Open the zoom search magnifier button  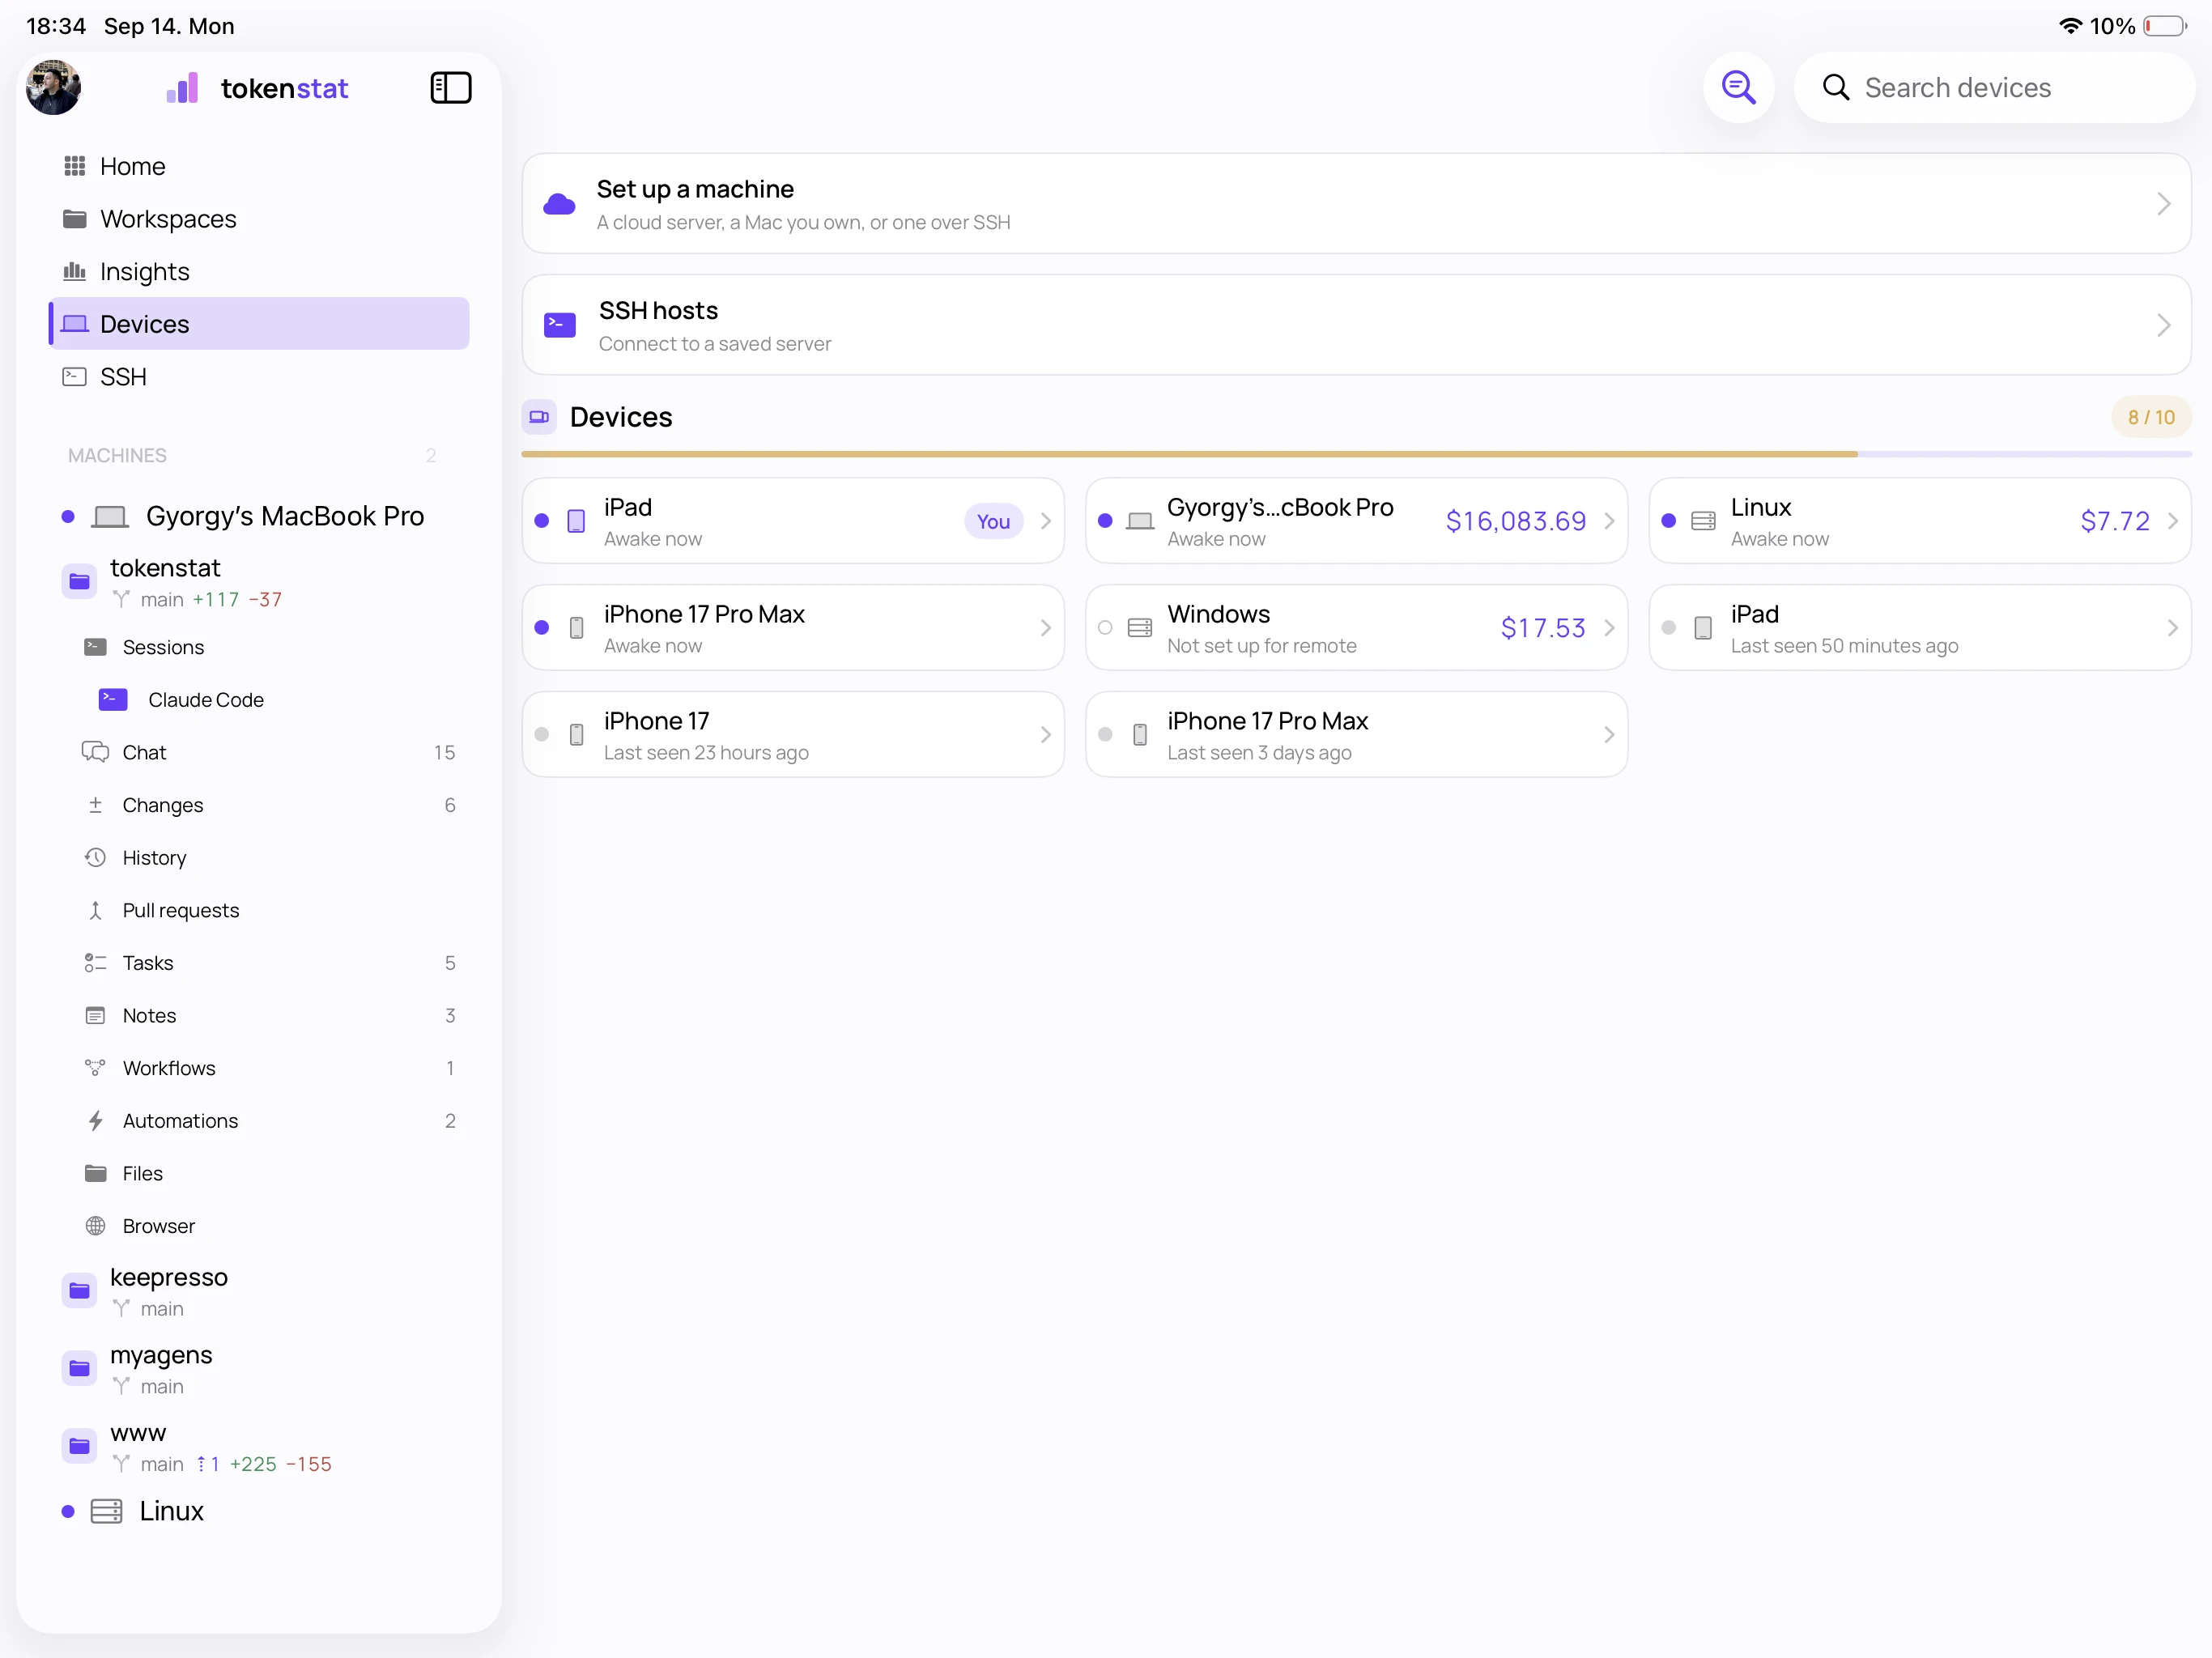1738,88
